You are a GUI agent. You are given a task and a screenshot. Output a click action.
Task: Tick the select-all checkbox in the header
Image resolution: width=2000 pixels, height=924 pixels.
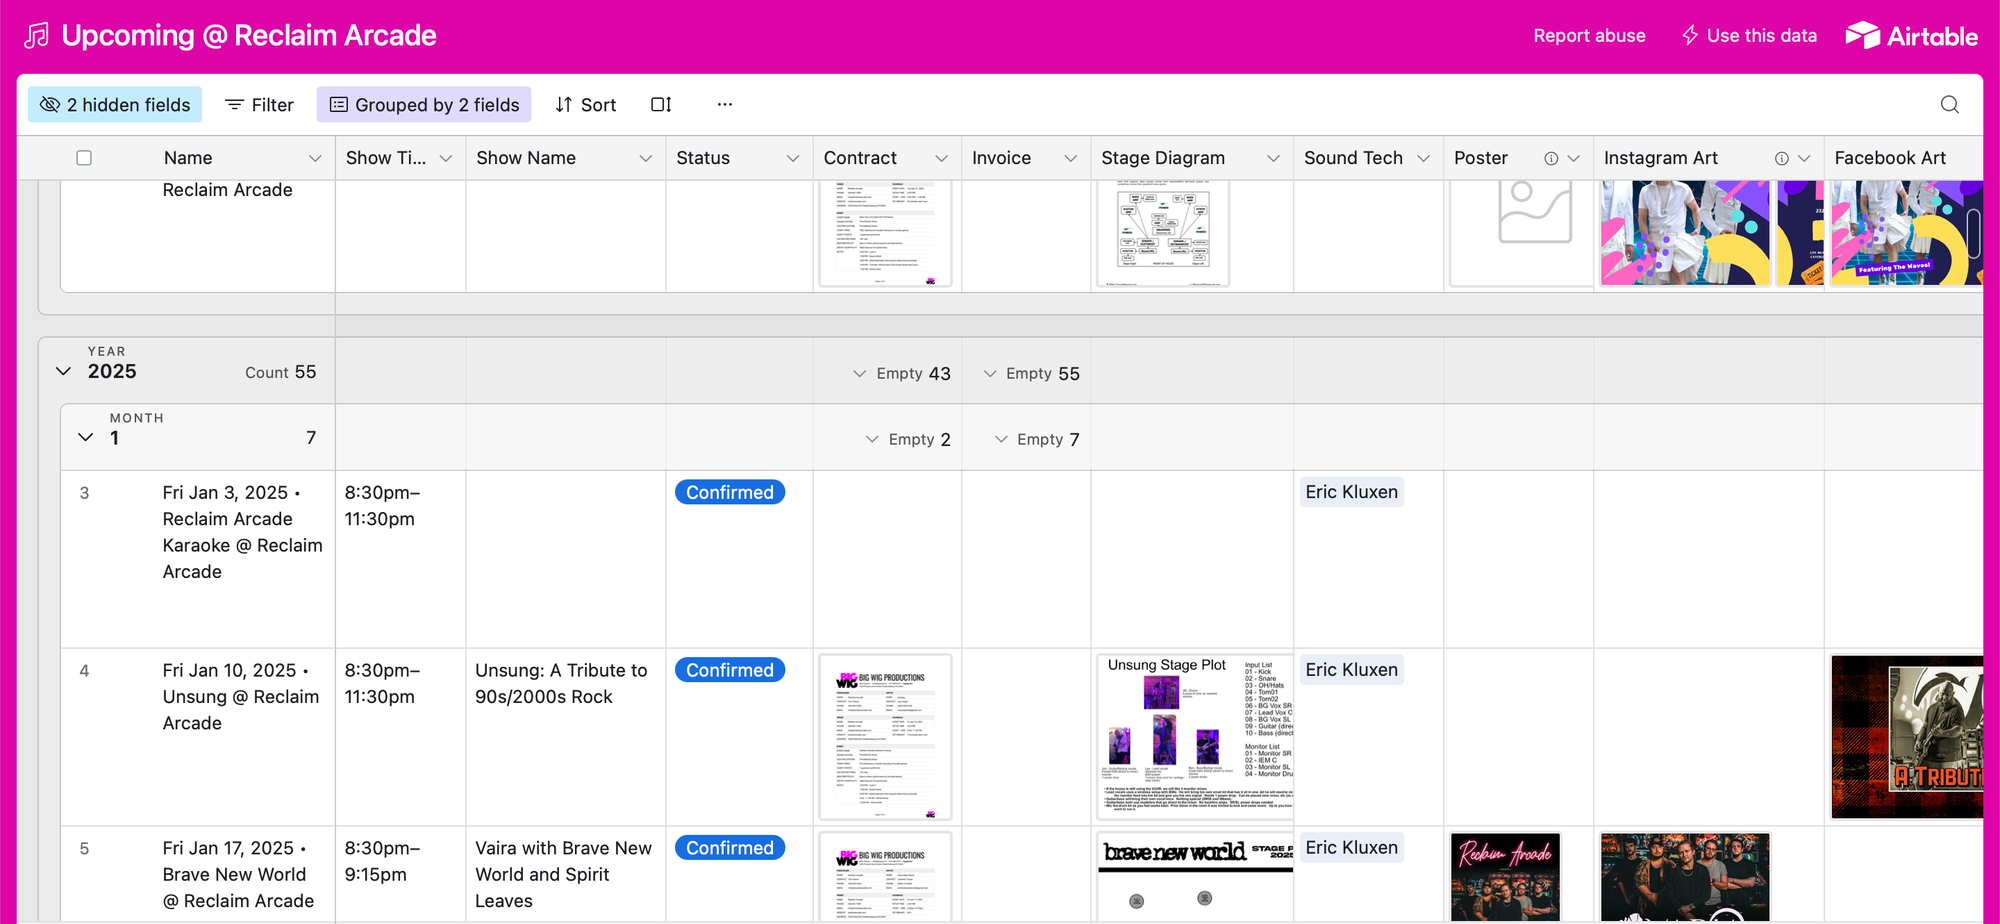click(84, 158)
